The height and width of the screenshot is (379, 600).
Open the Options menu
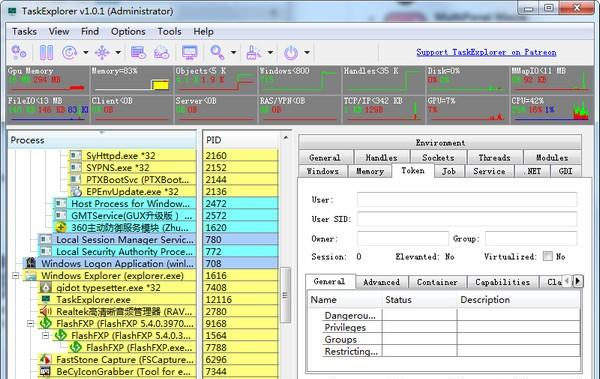tap(128, 31)
